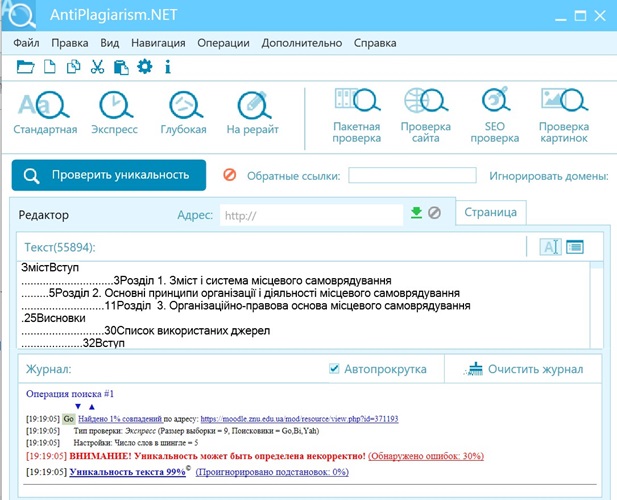
Task: Open the Найдено 1% совпадений link
Action: click(x=120, y=419)
